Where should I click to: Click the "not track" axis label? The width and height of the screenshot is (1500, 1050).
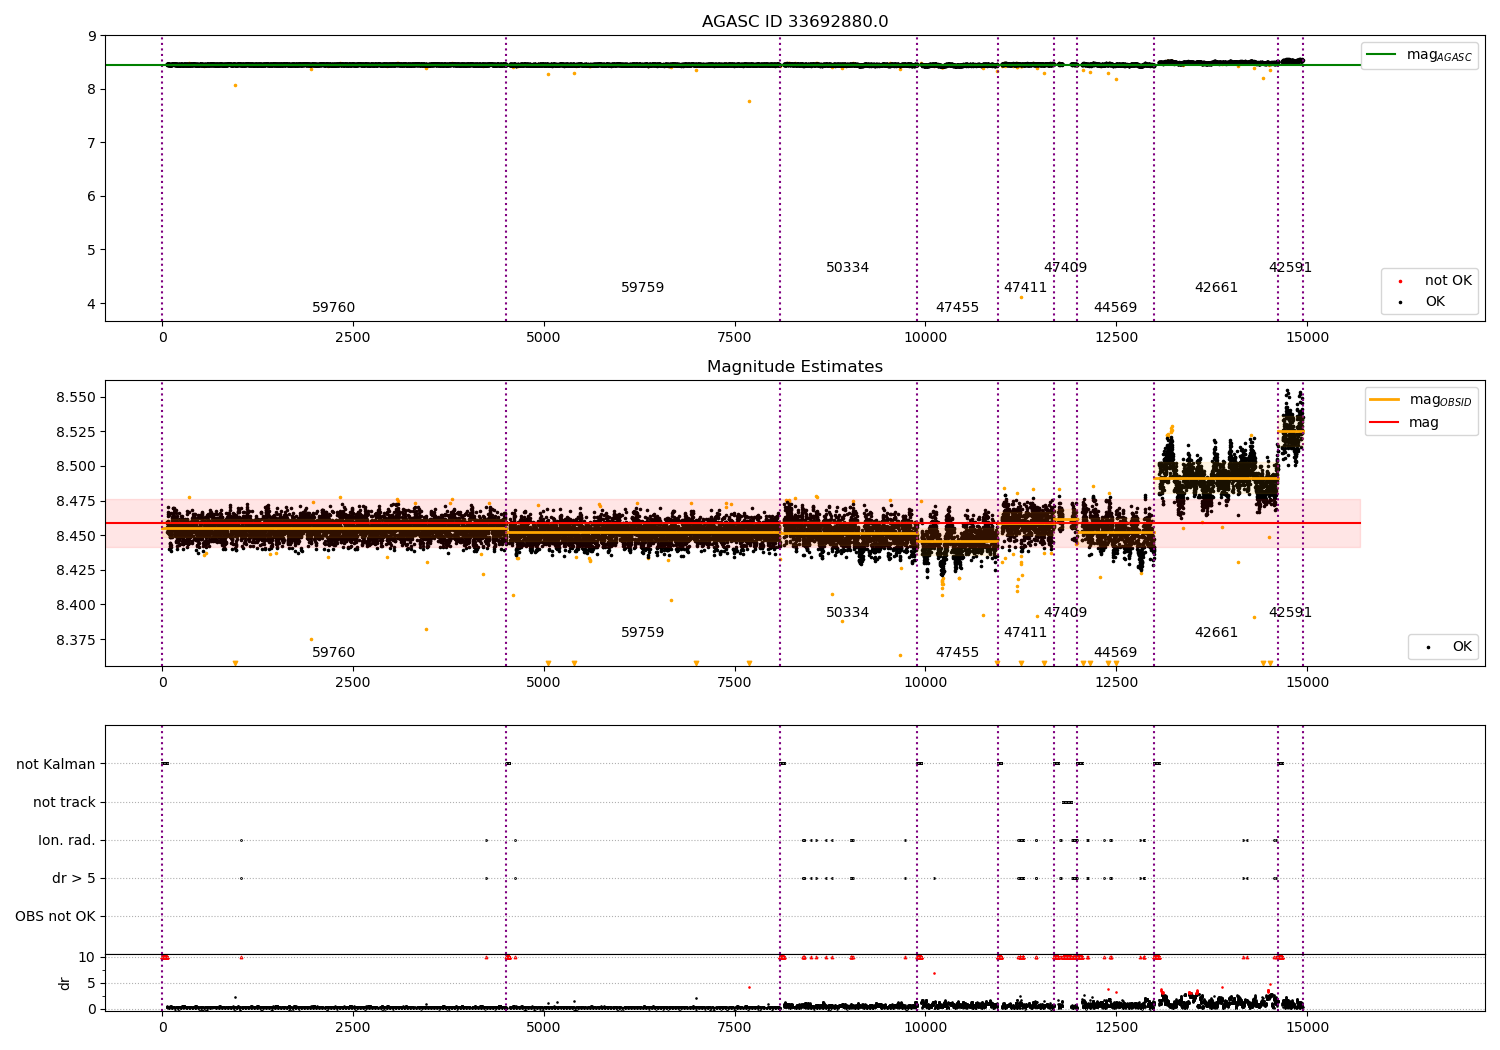pos(64,802)
